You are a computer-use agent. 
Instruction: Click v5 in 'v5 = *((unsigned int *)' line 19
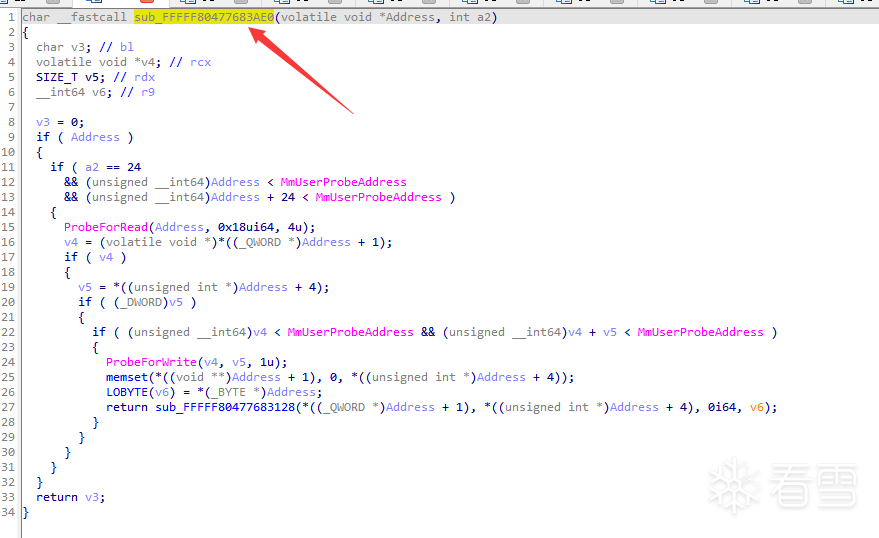point(85,287)
